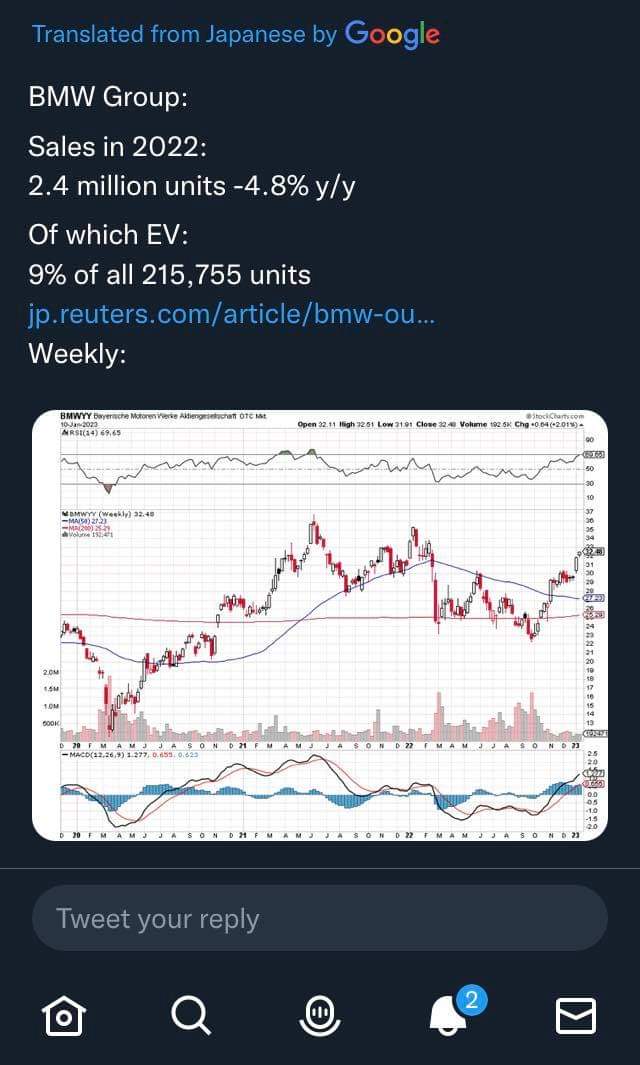Click the 'Translated from Japanese by' text
Screen dimensions: 640x1065
coord(184,34)
